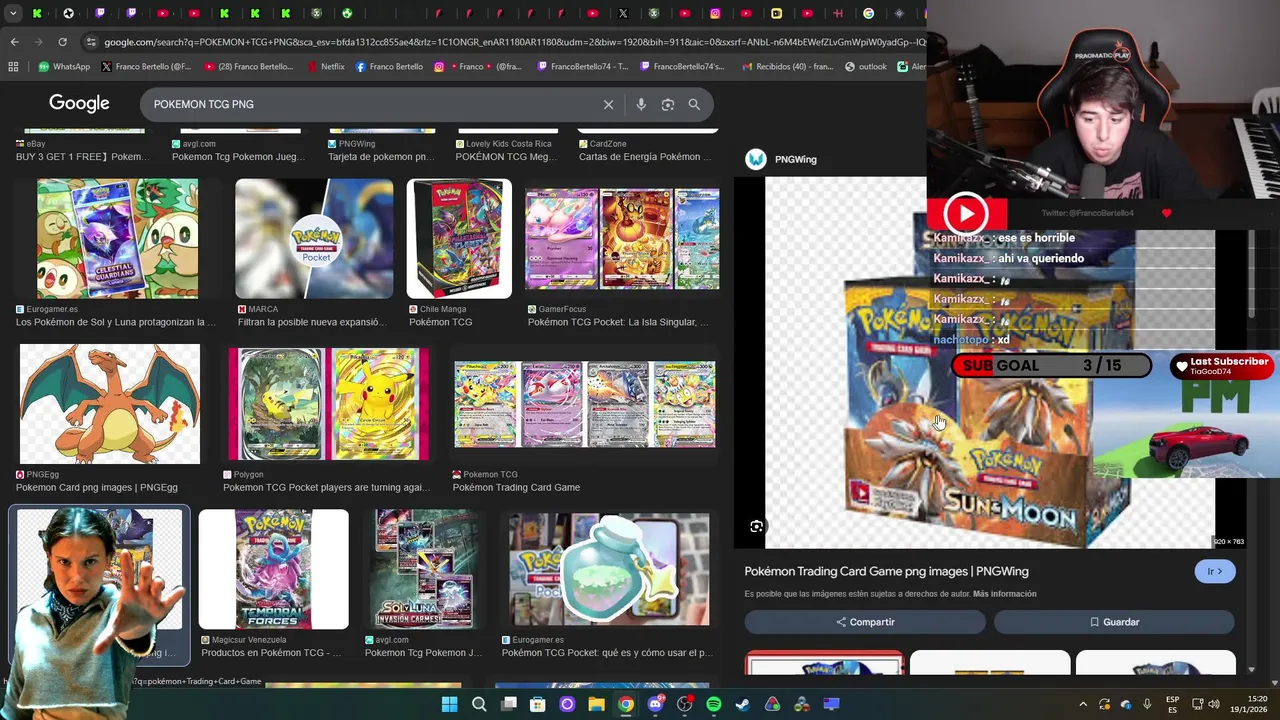Click the system tray microphone icon
Image resolution: width=1280 pixels, height=720 pixels.
point(1147,705)
